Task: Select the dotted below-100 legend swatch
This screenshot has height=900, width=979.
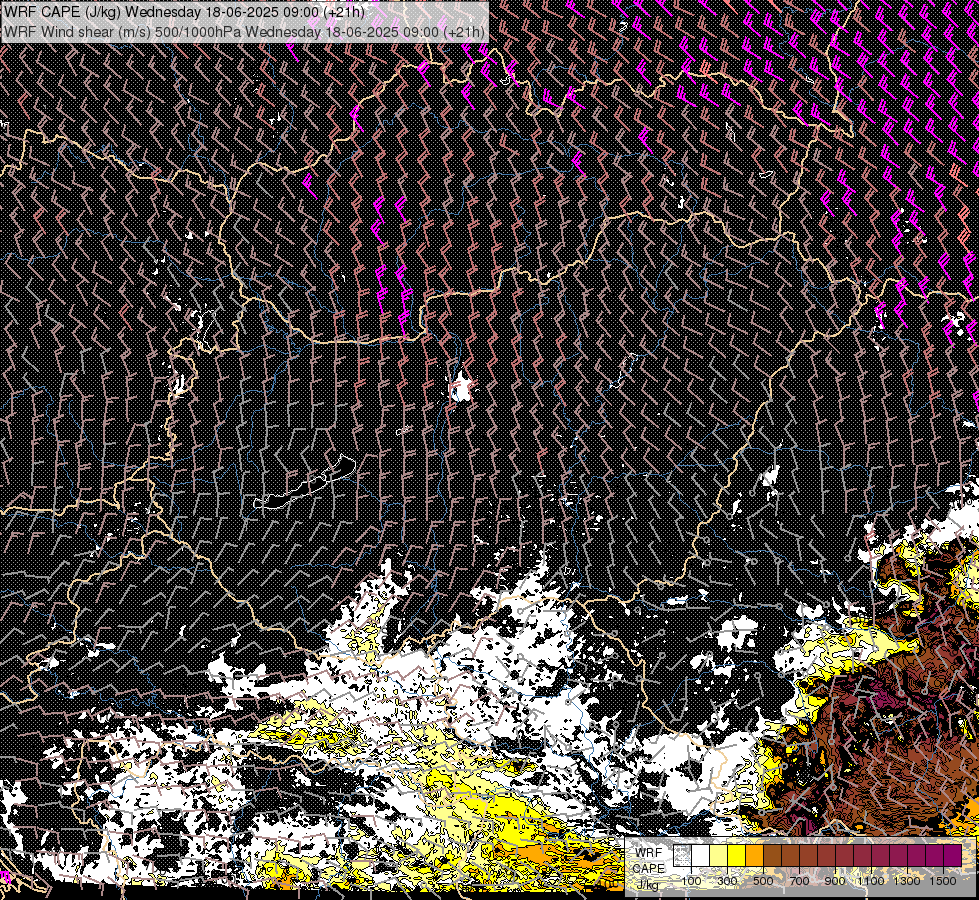Action: (x=682, y=855)
